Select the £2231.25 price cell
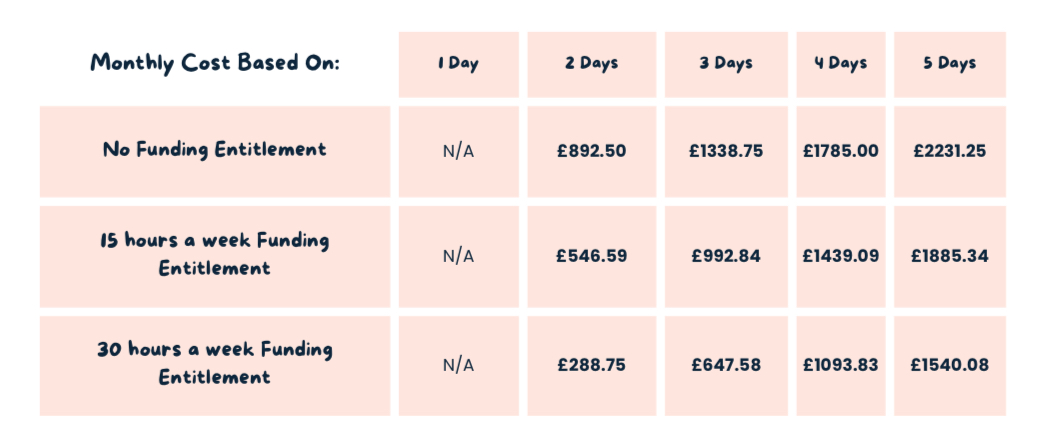The height and width of the screenshot is (433, 1042). tap(950, 151)
